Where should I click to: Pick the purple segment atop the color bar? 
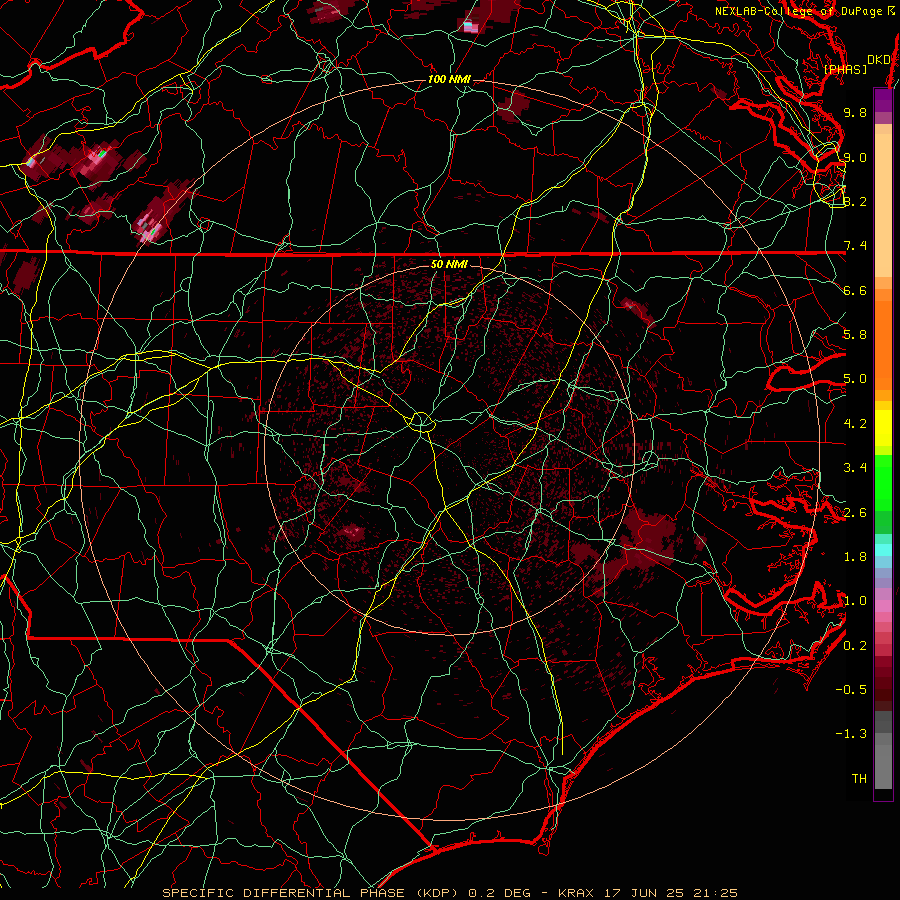883,100
